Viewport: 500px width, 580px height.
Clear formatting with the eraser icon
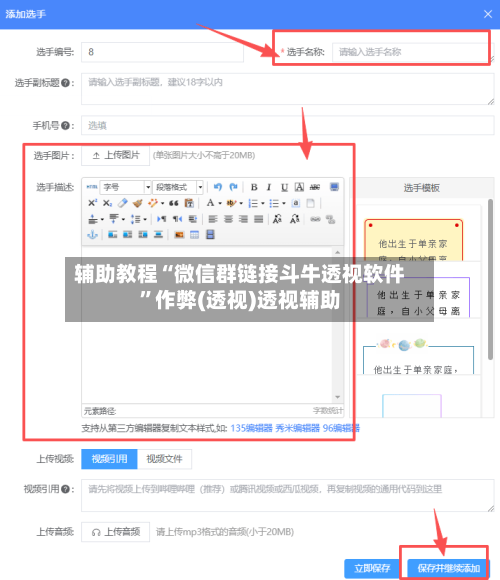click(x=123, y=203)
